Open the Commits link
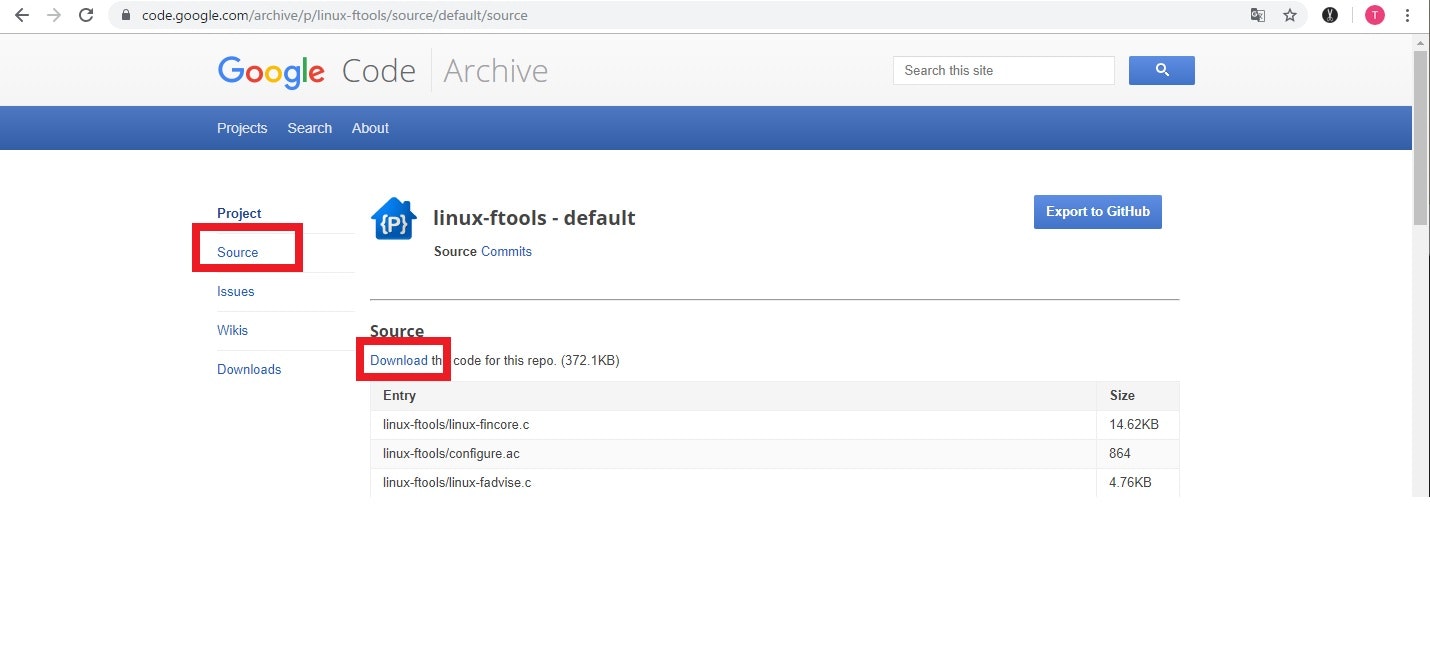This screenshot has height=648, width=1430. [x=506, y=251]
